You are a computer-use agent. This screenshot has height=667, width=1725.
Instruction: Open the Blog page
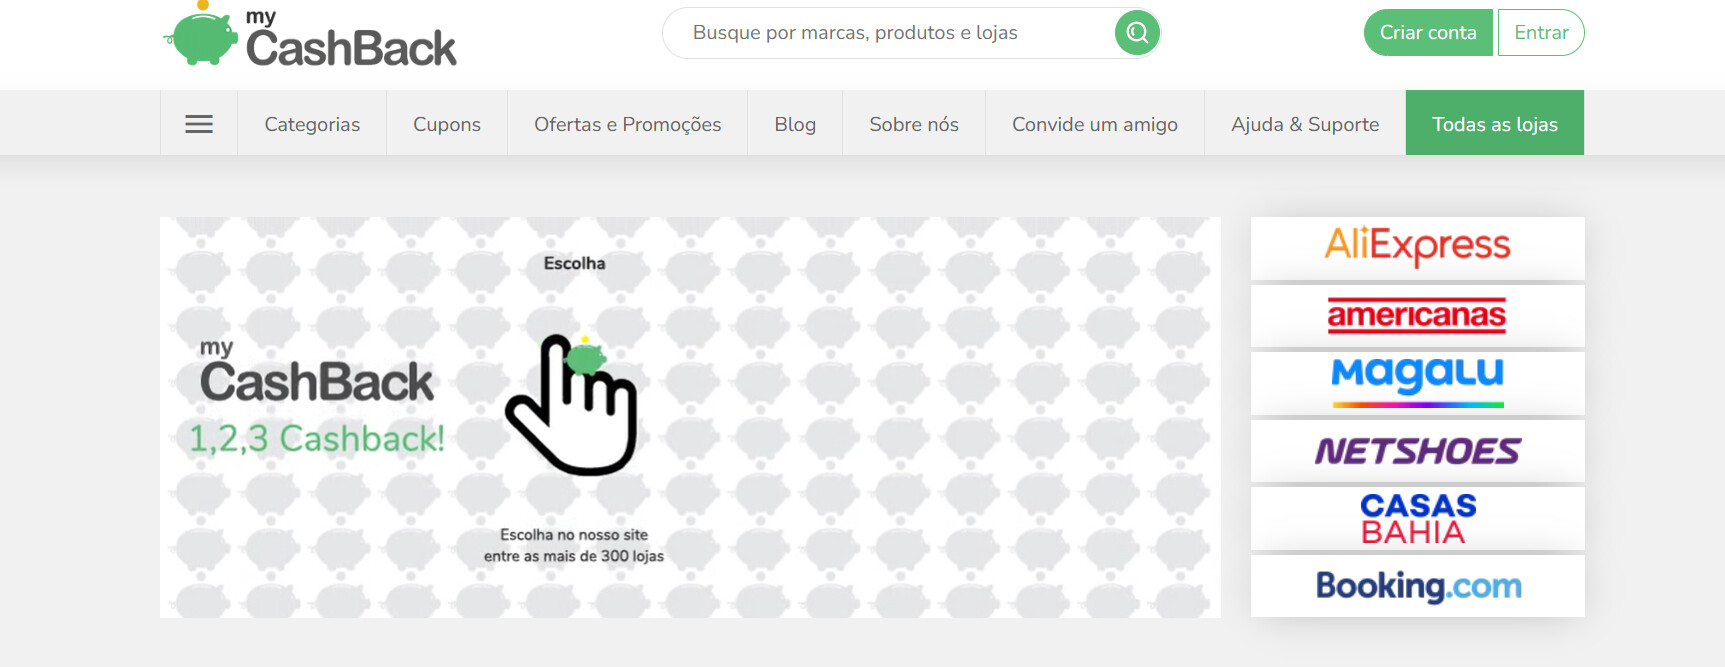pos(795,124)
